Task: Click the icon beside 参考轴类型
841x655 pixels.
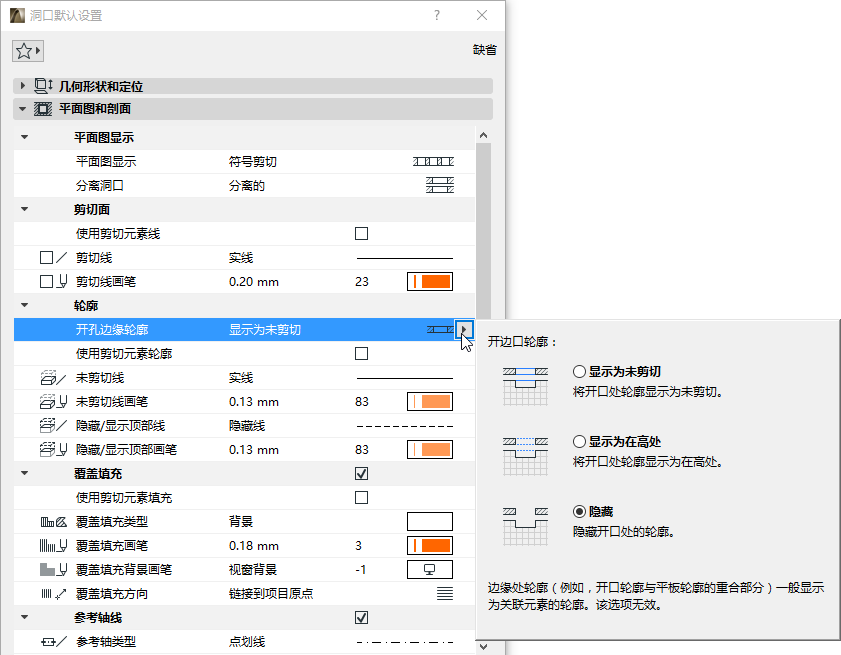Action: (54, 642)
